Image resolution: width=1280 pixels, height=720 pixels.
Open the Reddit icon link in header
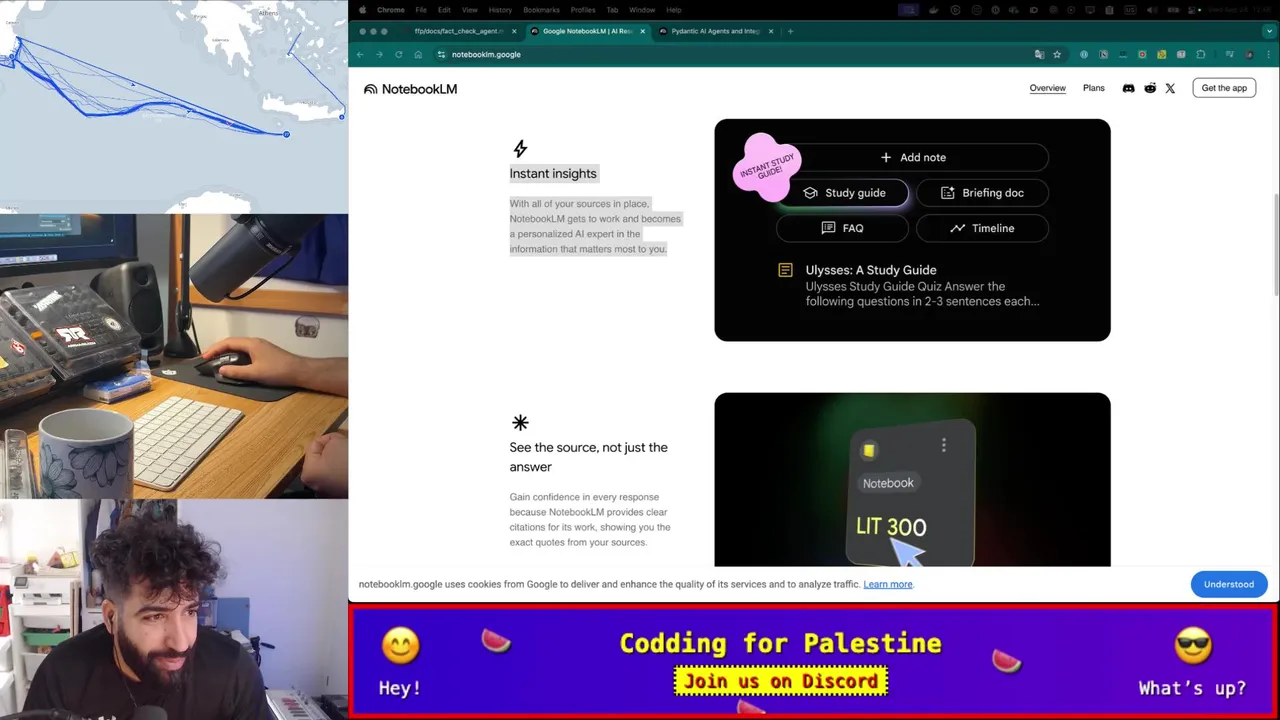[x=1150, y=88]
